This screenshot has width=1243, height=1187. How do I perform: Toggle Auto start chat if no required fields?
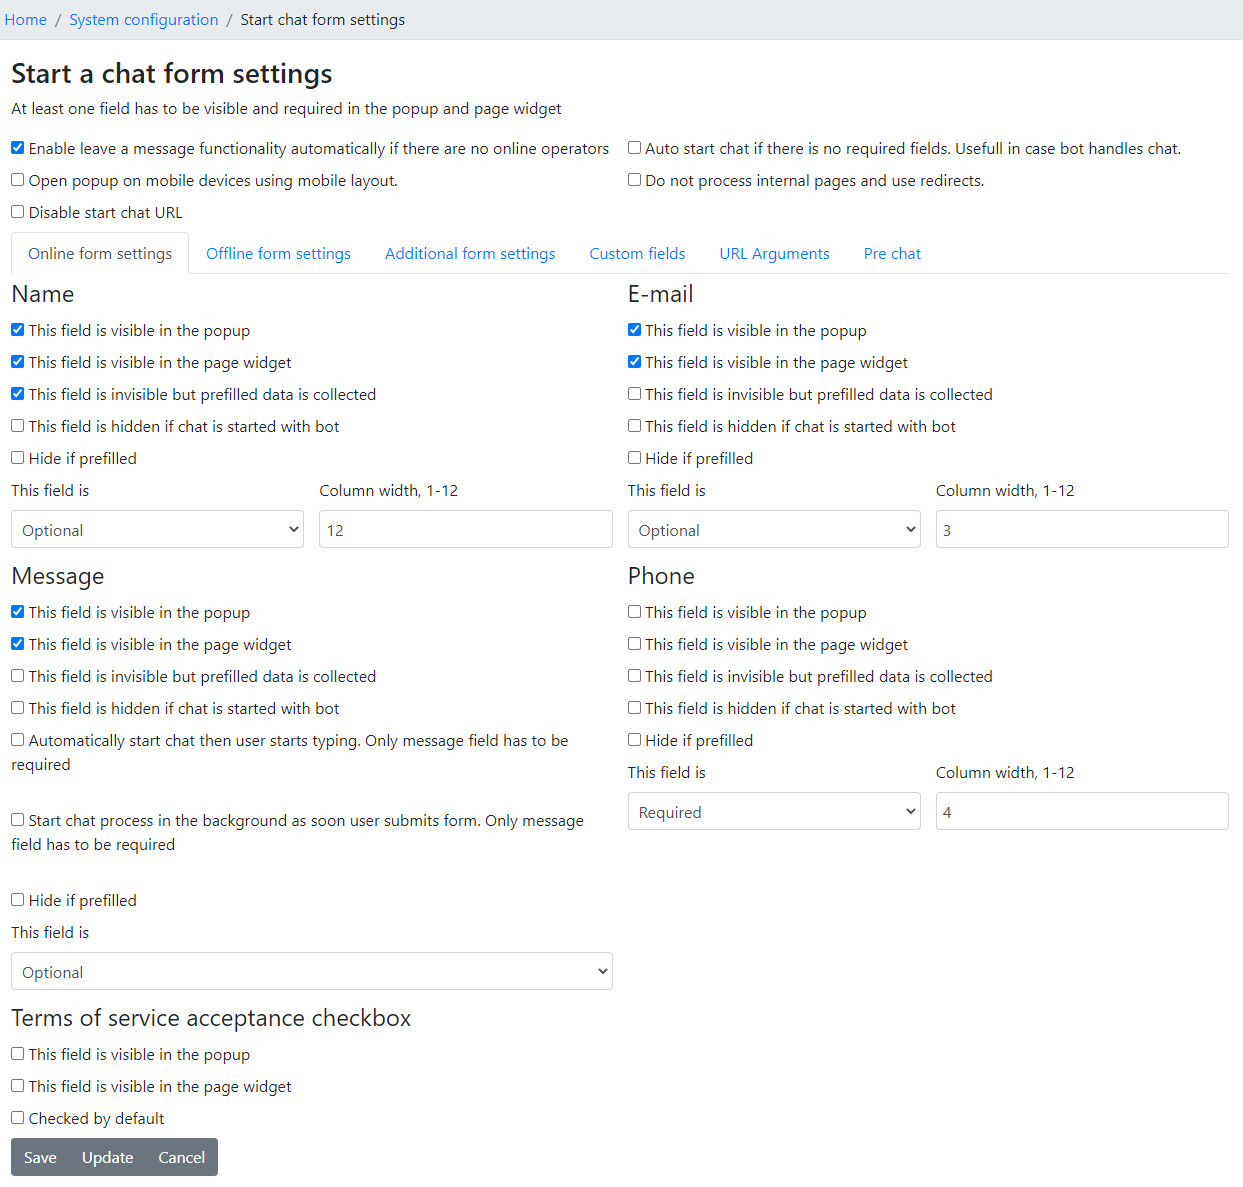(635, 148)
